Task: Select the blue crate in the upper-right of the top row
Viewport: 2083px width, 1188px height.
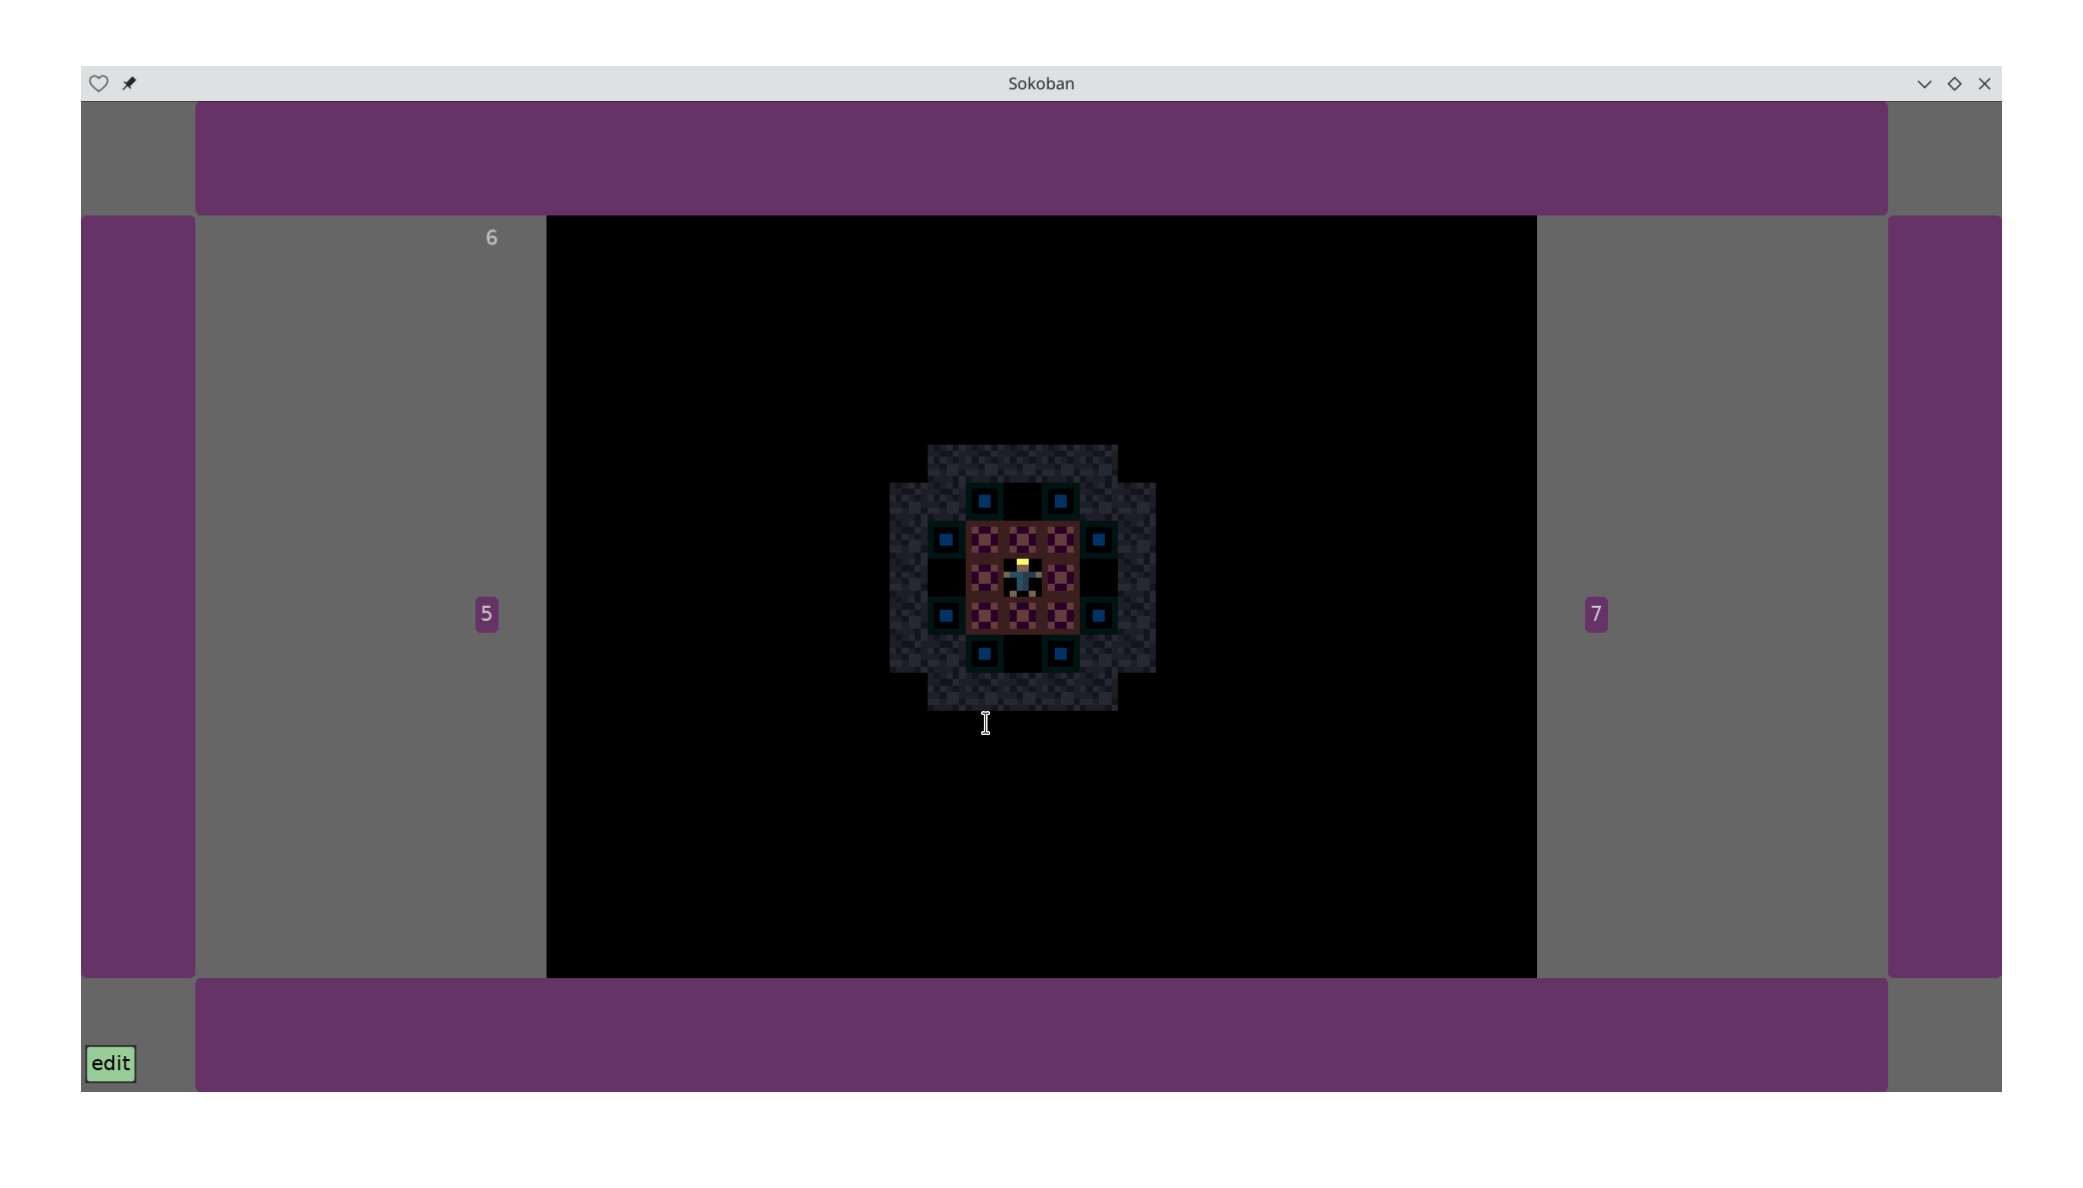Action: point(1060,501)
